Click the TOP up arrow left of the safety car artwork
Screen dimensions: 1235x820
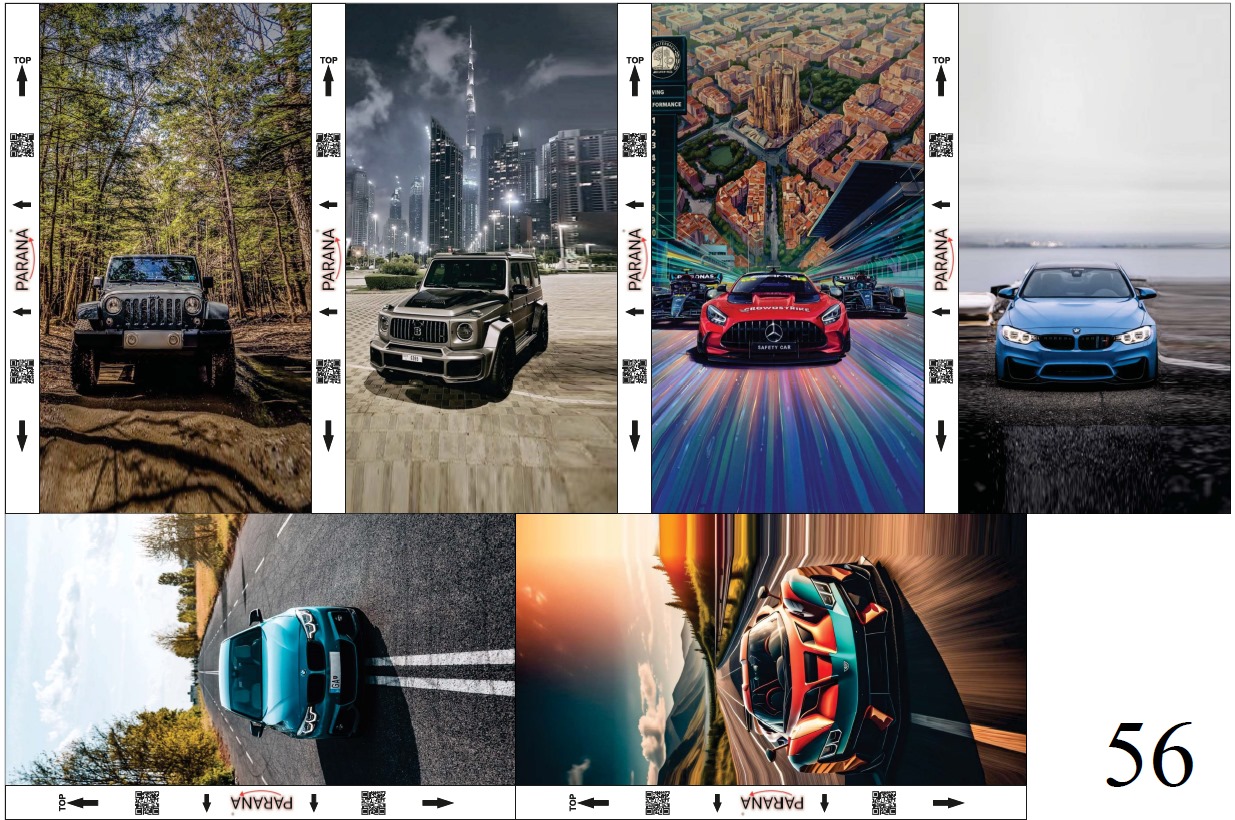634,77
